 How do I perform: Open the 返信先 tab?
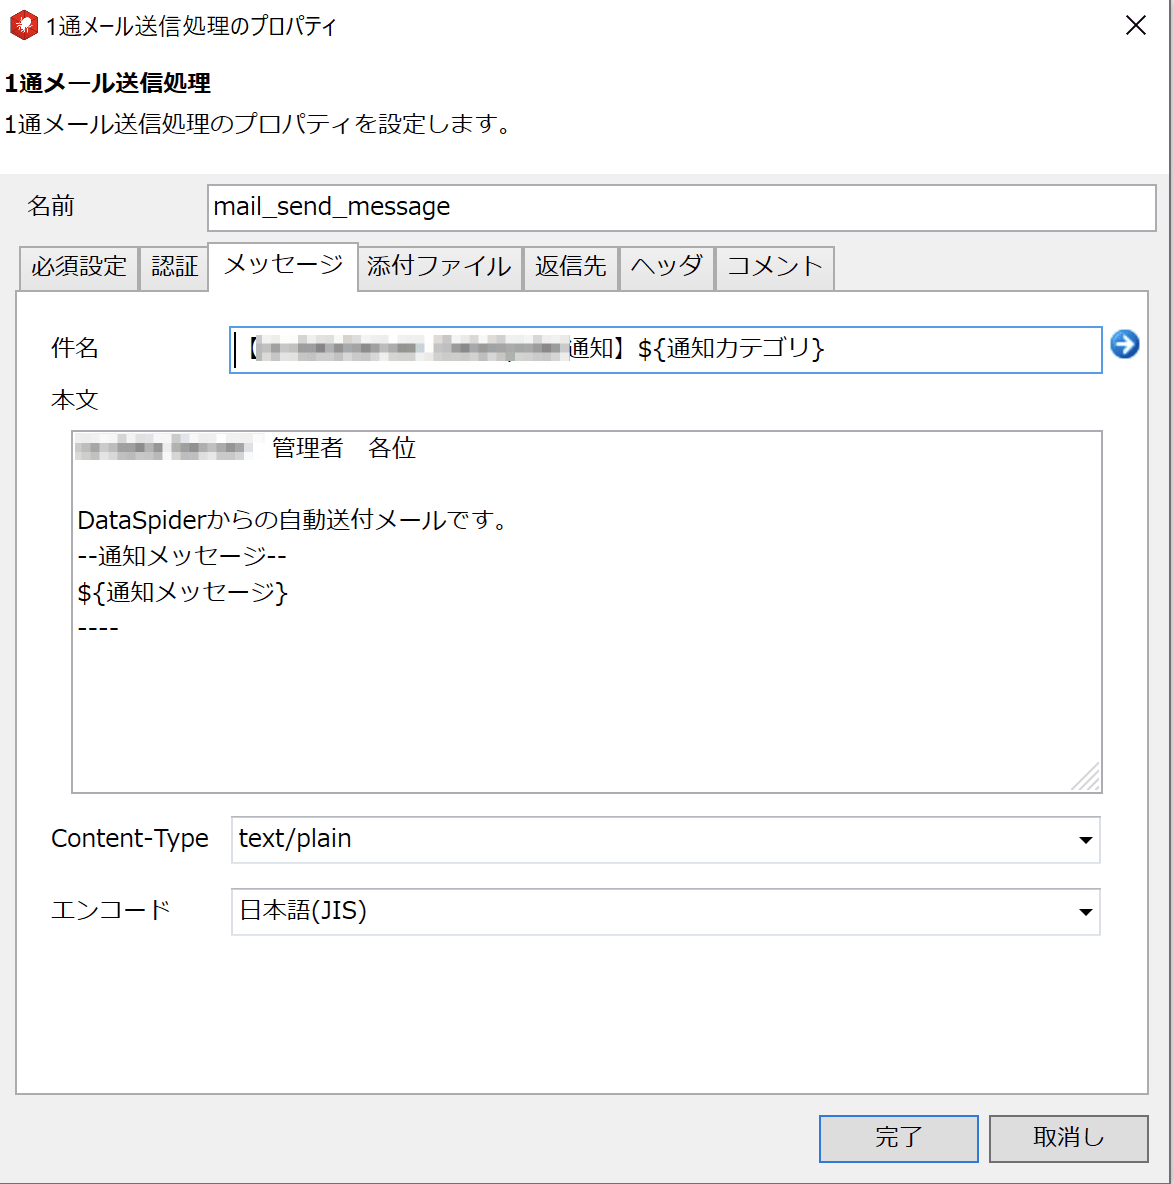(x=571, y=267)
